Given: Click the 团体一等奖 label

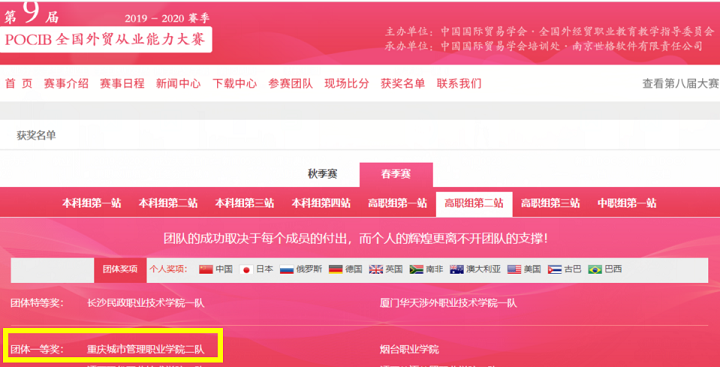Looking at the screenshot, I should (37, 350).
